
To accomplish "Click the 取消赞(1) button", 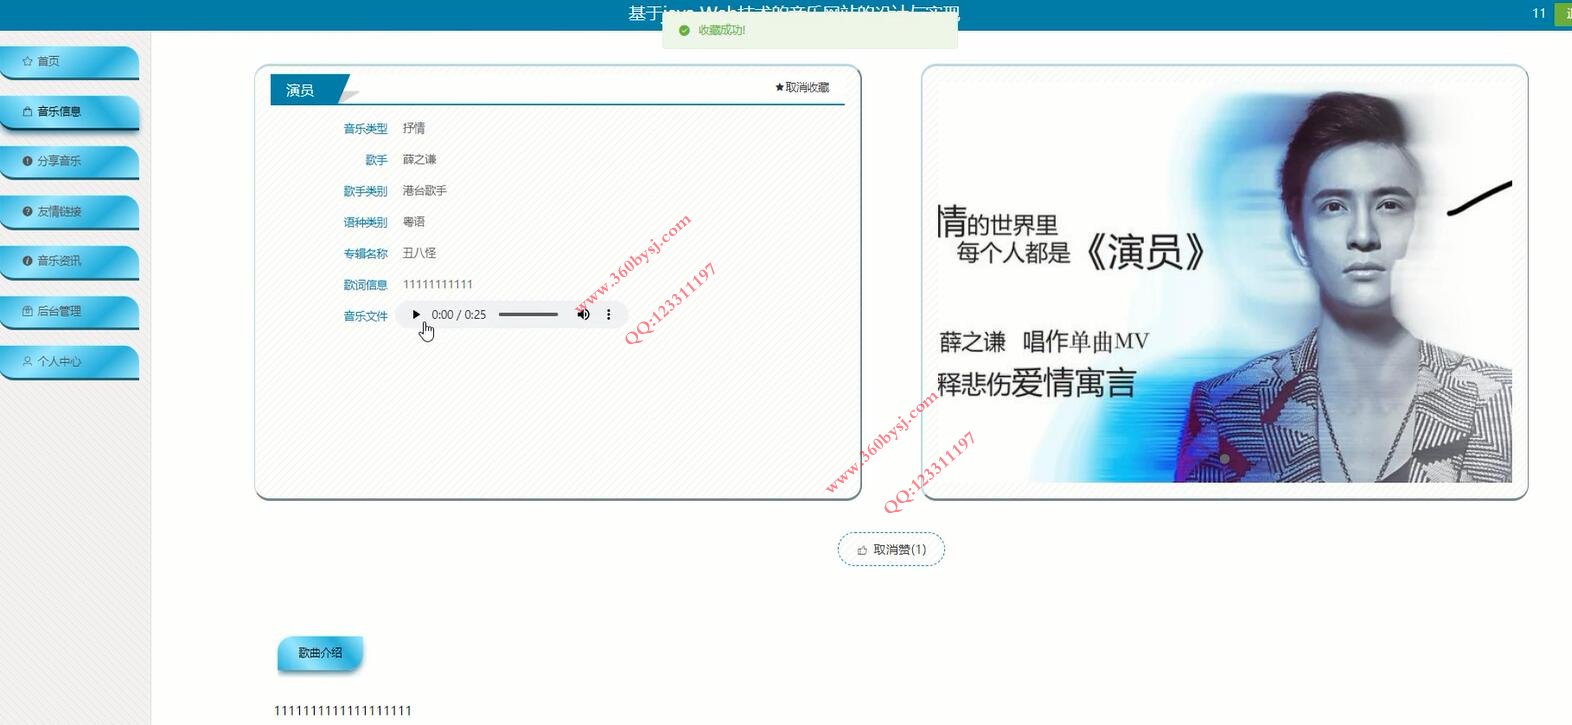I will [x=891, y=549].
